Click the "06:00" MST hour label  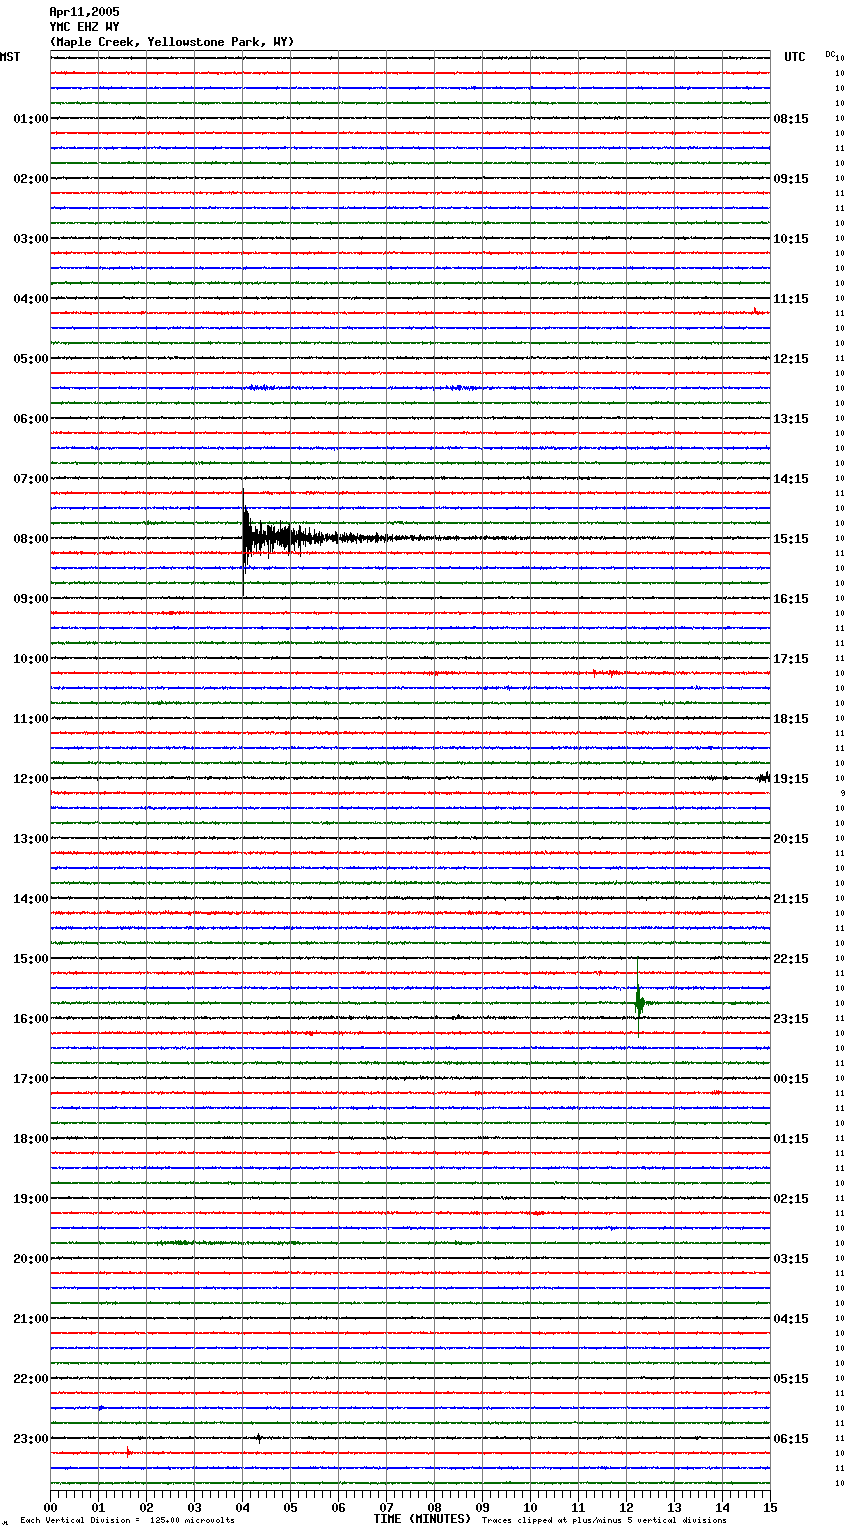coord(31,419)
